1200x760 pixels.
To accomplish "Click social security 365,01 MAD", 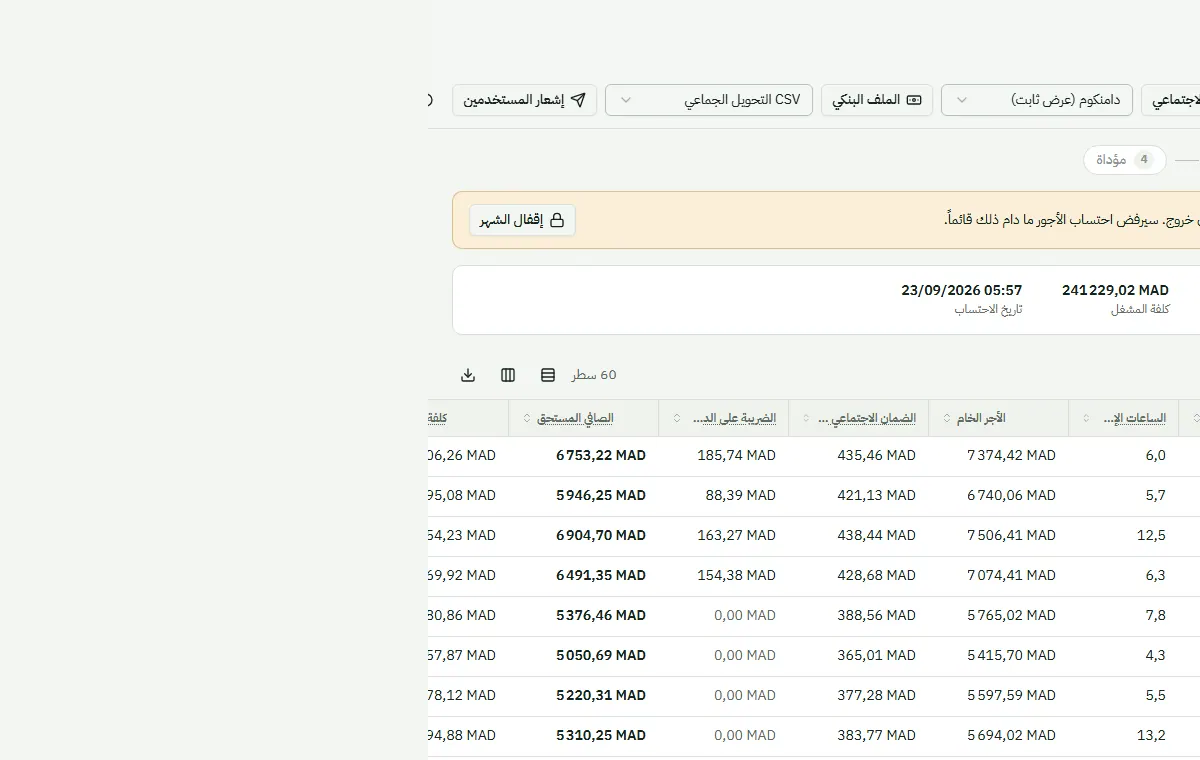I will click(x=876, y=655).
